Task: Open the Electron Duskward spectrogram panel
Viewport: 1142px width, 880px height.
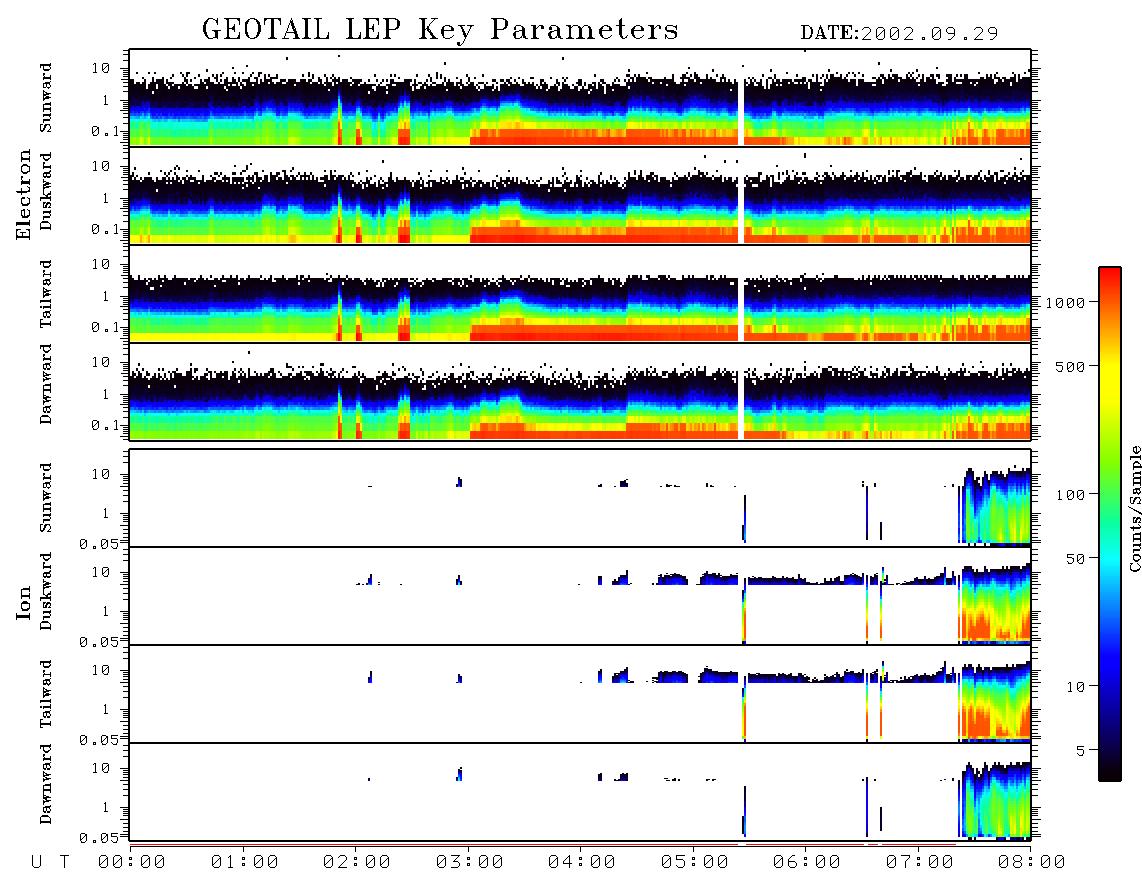Action: click(580, 195)
